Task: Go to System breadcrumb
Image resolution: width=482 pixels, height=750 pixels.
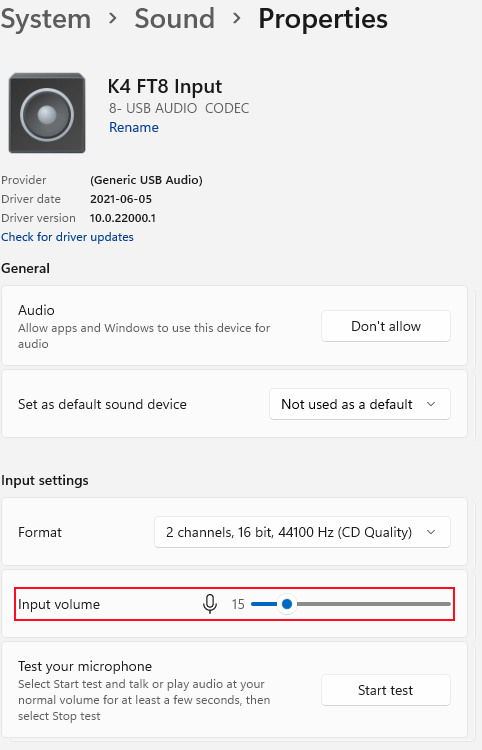Action: (45, 19)
